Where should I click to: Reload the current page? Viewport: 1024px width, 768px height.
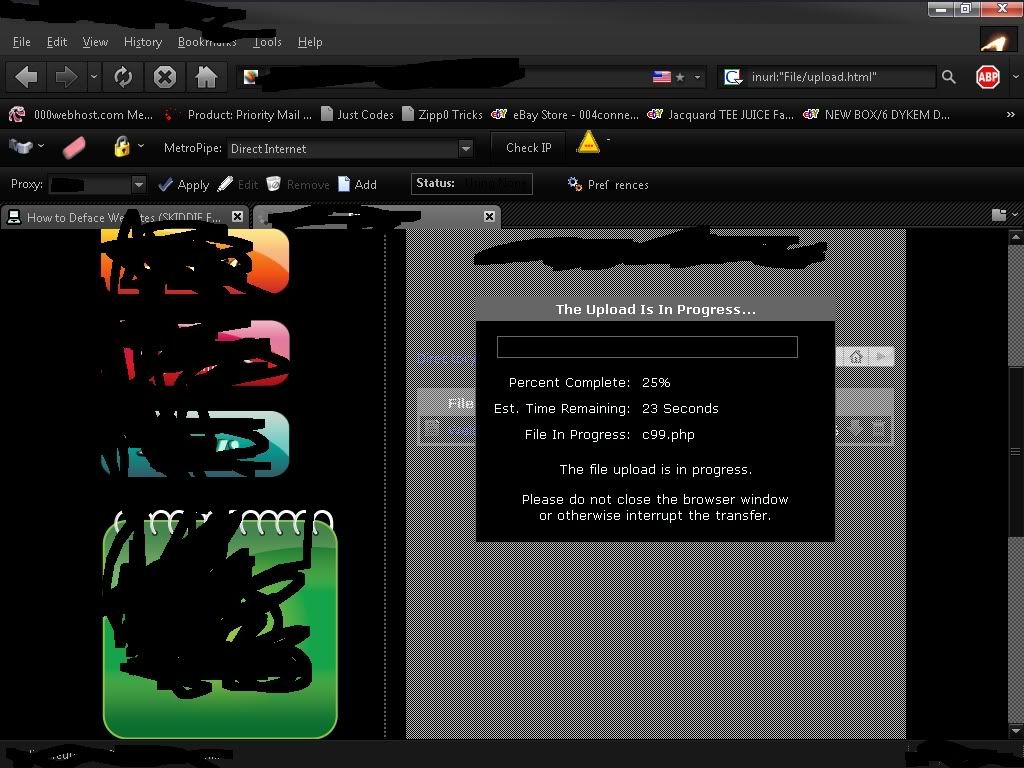[123, 77]
